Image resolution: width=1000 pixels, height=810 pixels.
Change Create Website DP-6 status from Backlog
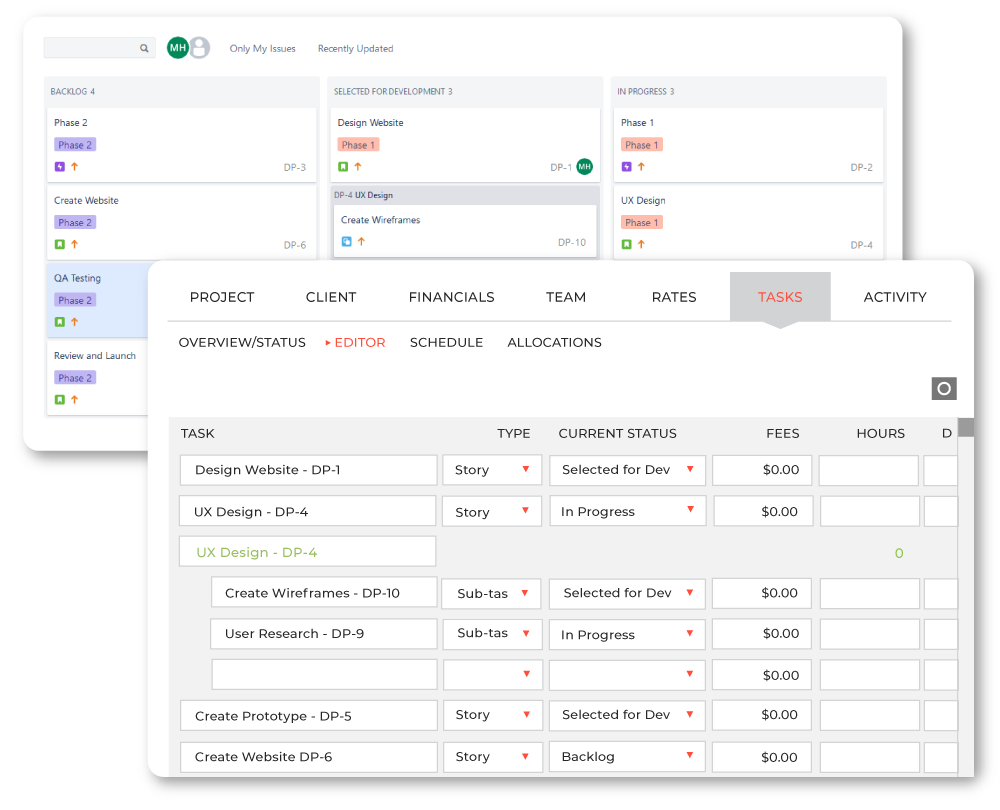[627, 757]
